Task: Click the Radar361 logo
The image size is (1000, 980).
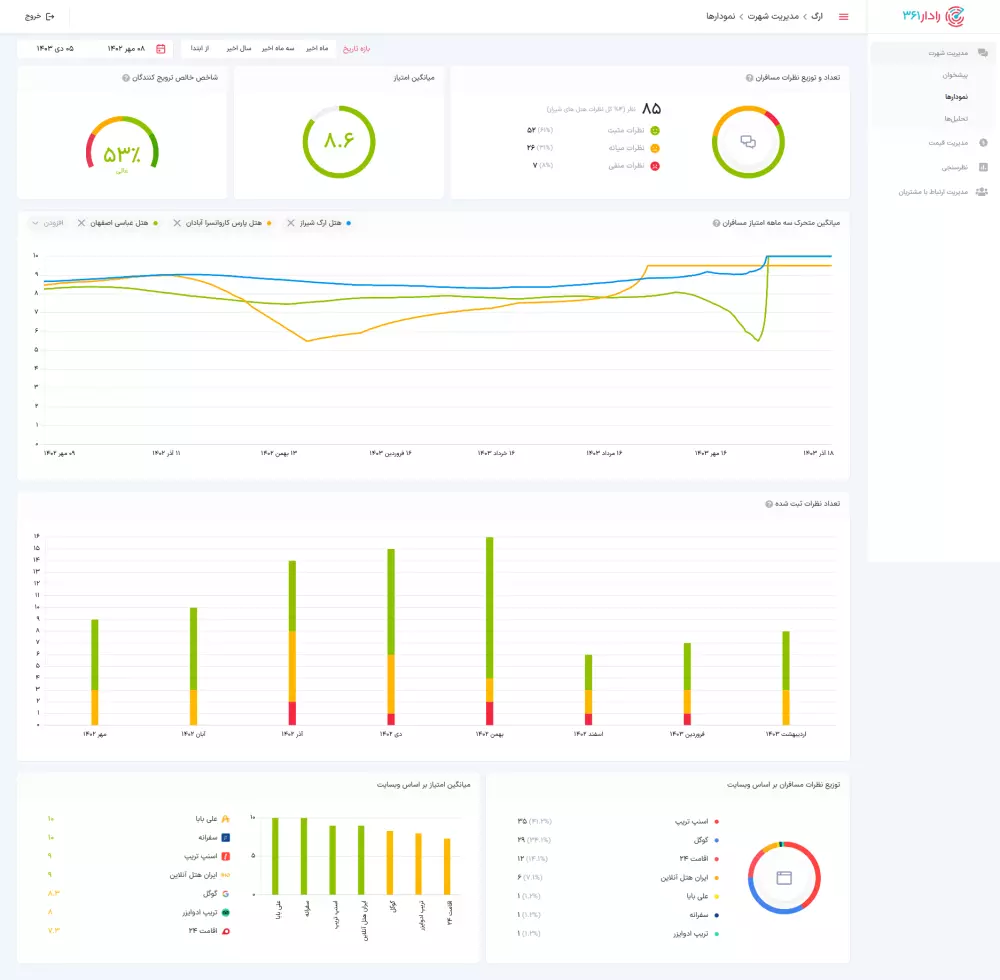Action: click(x=933, y=16)
